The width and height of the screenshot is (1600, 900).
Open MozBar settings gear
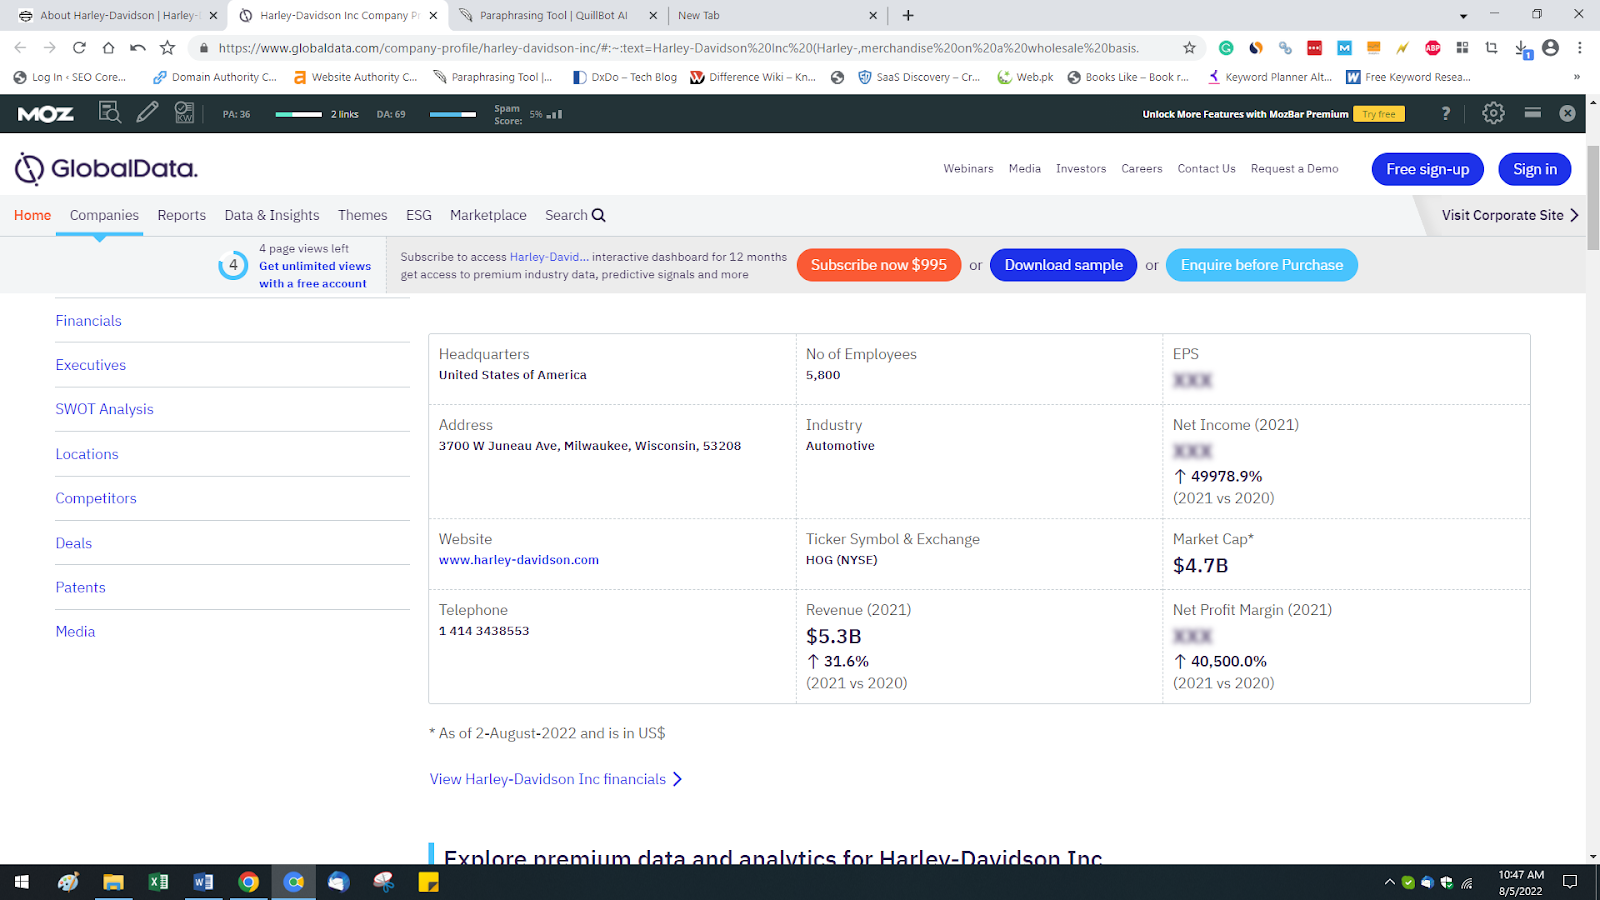[x=1493, y=113]
